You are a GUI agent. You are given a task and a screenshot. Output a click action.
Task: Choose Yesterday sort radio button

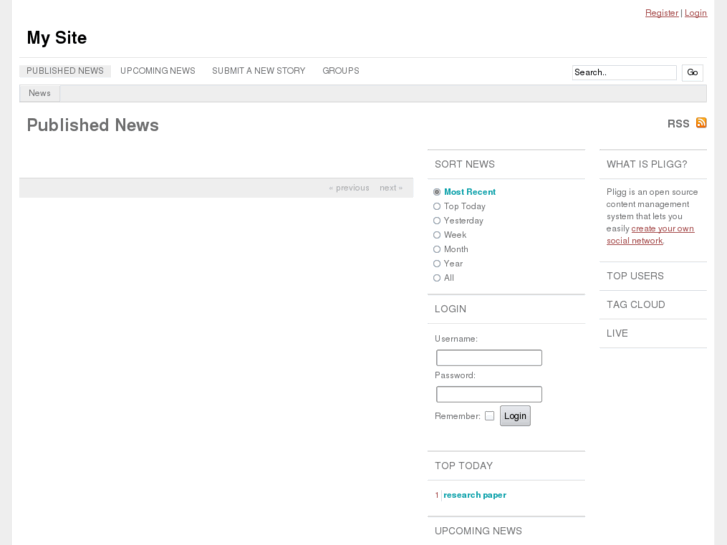(437, 221)
